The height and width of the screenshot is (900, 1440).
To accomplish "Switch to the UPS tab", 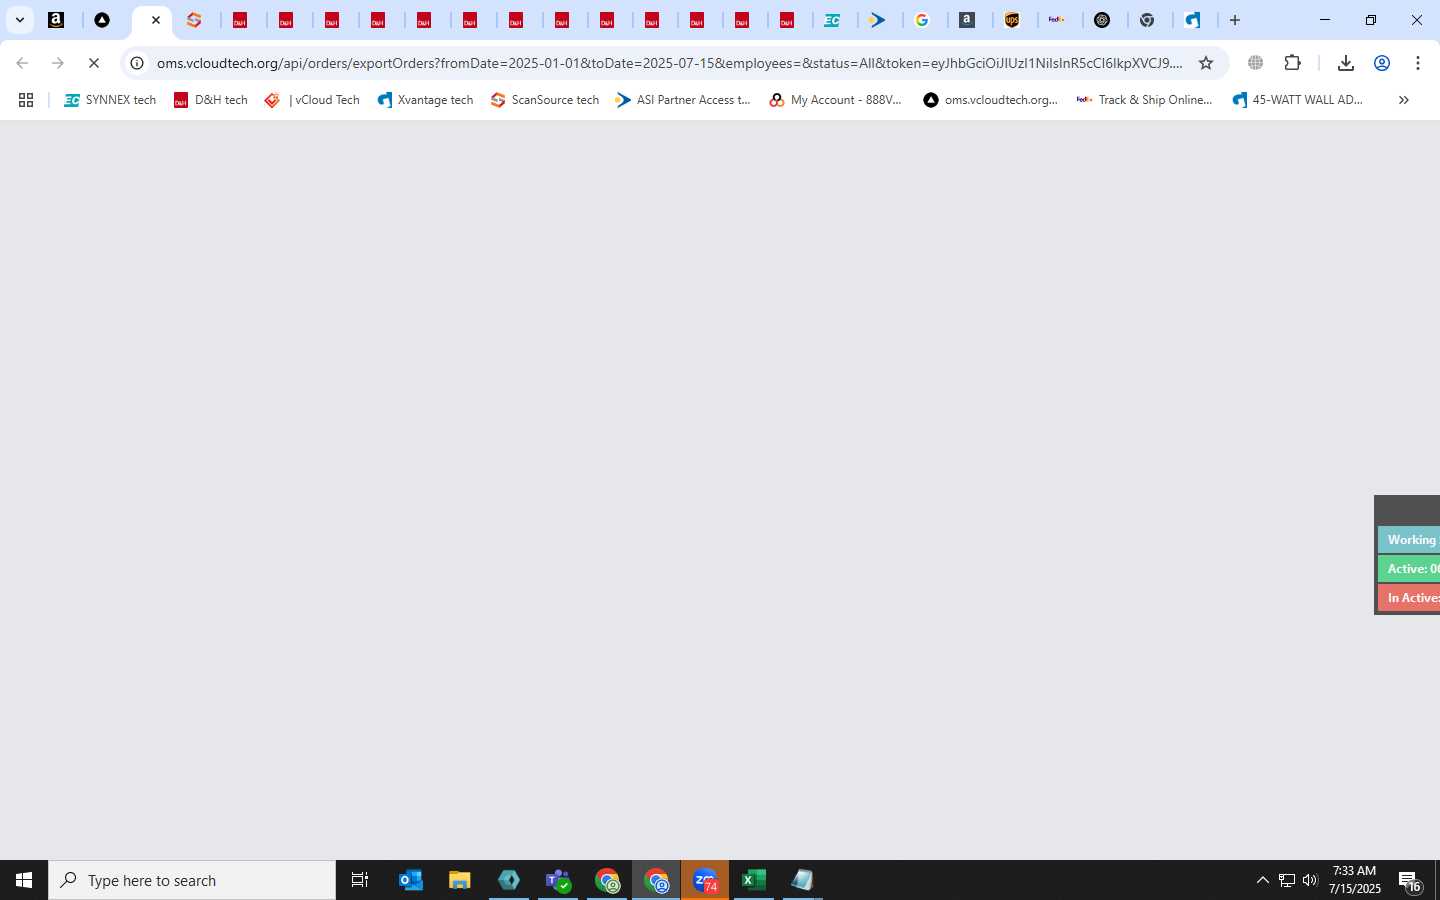I will click(1012, 20).
